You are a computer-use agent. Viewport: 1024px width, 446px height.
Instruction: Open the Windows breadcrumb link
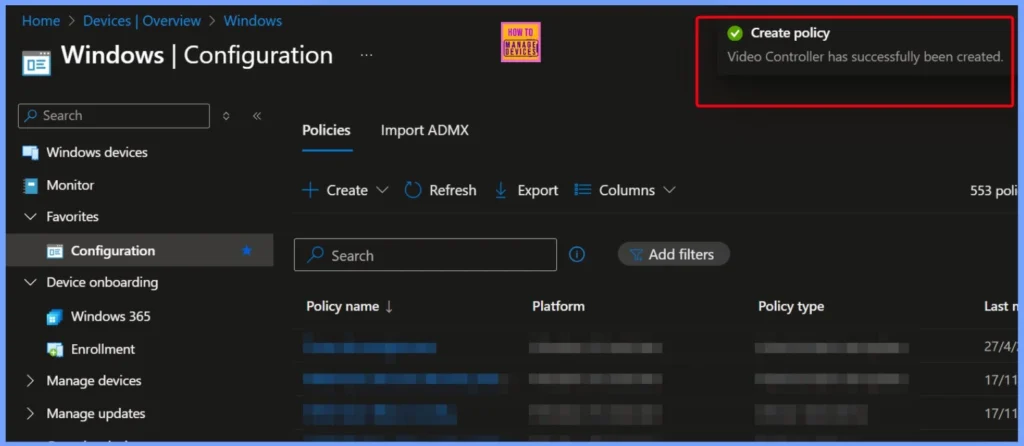tap(253, 21)
